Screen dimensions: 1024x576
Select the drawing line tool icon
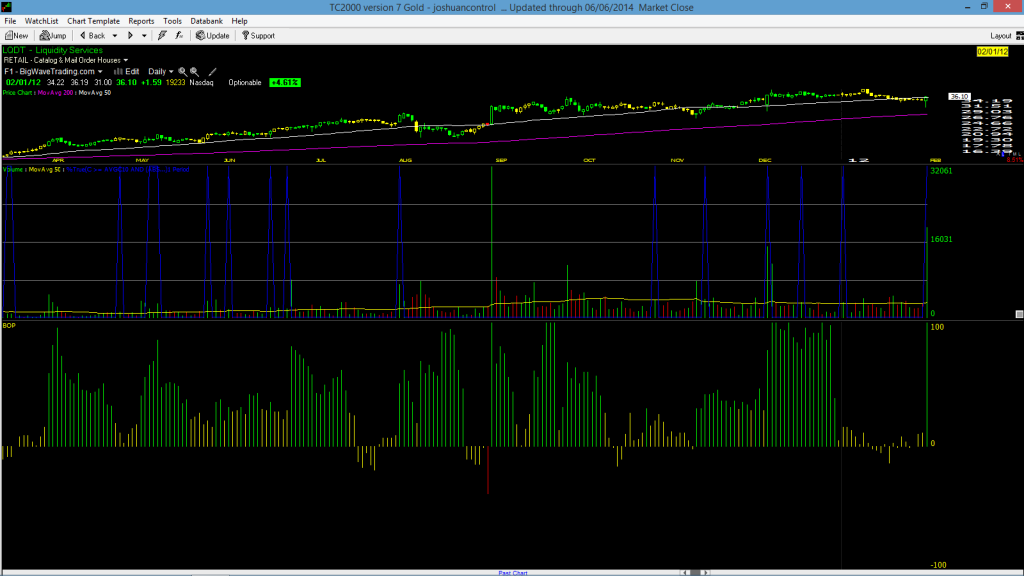click(212, 71)
